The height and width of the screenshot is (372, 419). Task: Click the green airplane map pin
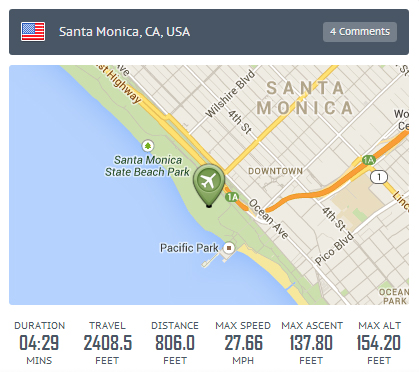[x=209, y=185]
